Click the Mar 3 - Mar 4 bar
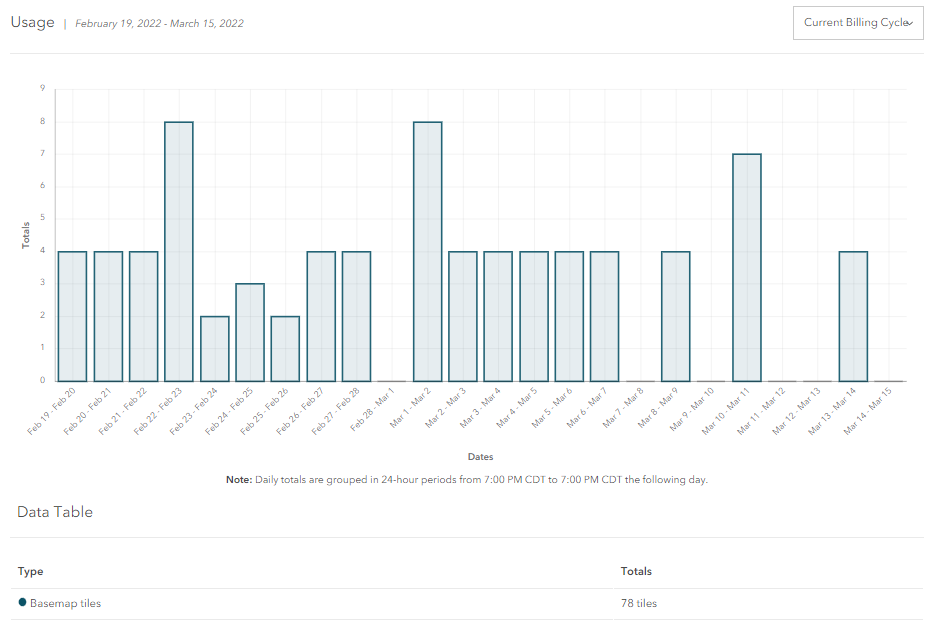The height and width of the screenshot is (632, 933). coord(498,316)
